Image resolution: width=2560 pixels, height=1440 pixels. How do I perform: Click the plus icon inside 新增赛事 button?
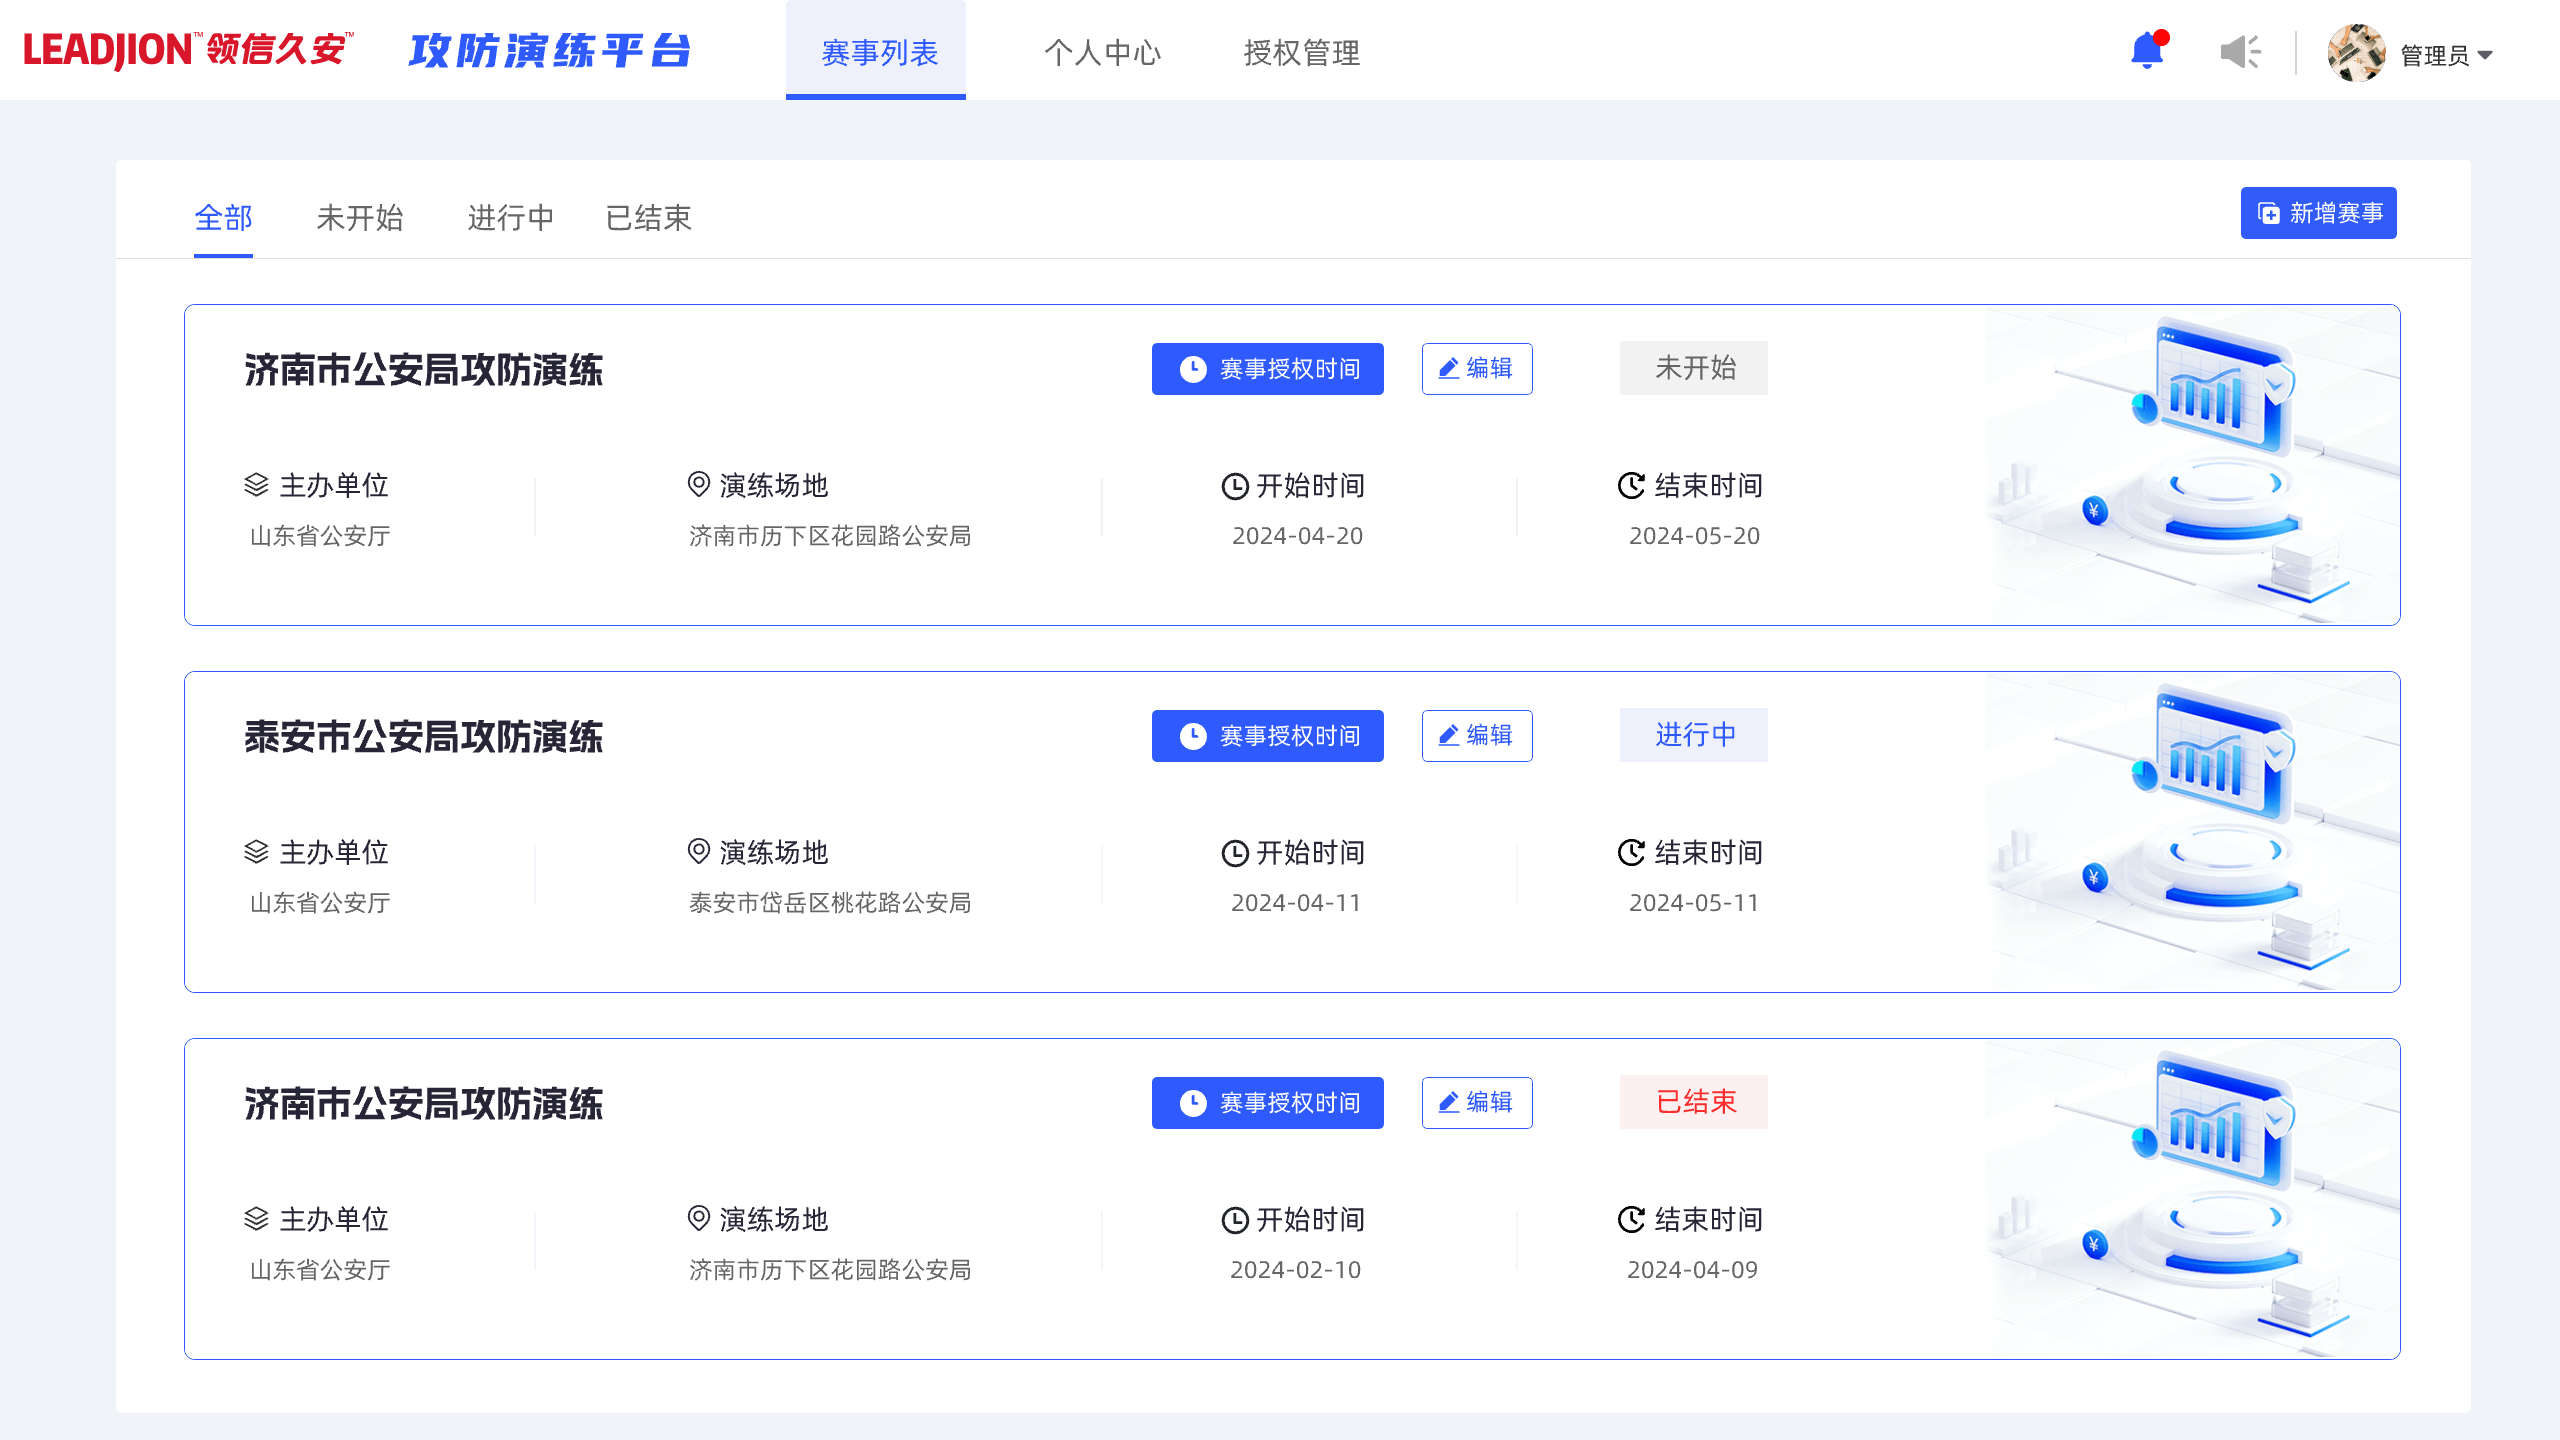2269,214
